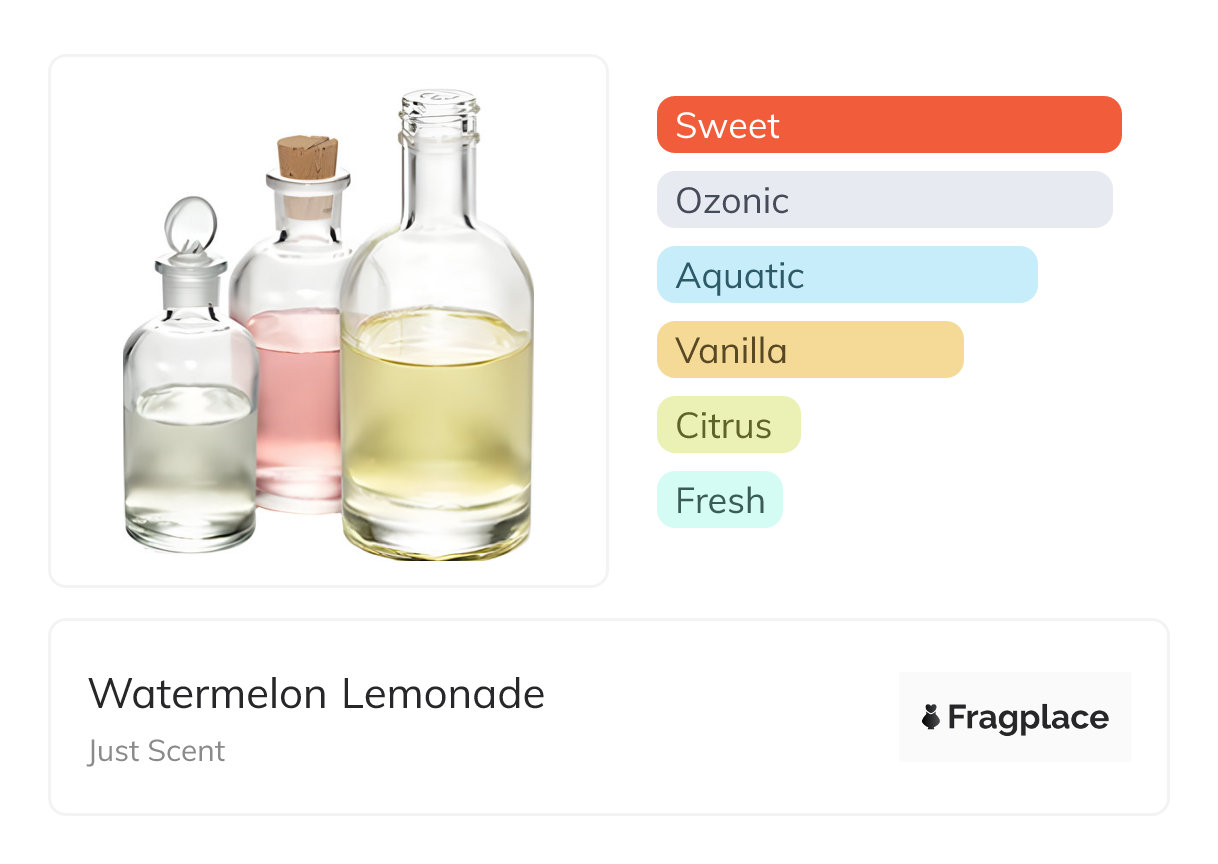
Task: Click the Fragplace logo icon
Action: pos(931,717)
